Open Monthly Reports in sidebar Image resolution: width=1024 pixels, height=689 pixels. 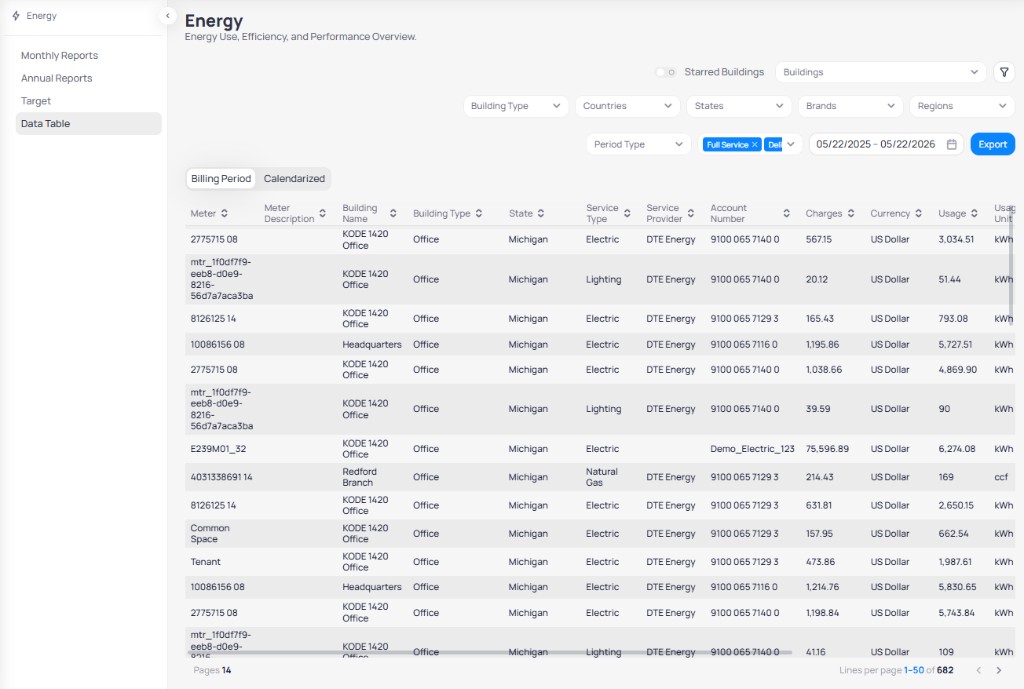coord(59,56)
